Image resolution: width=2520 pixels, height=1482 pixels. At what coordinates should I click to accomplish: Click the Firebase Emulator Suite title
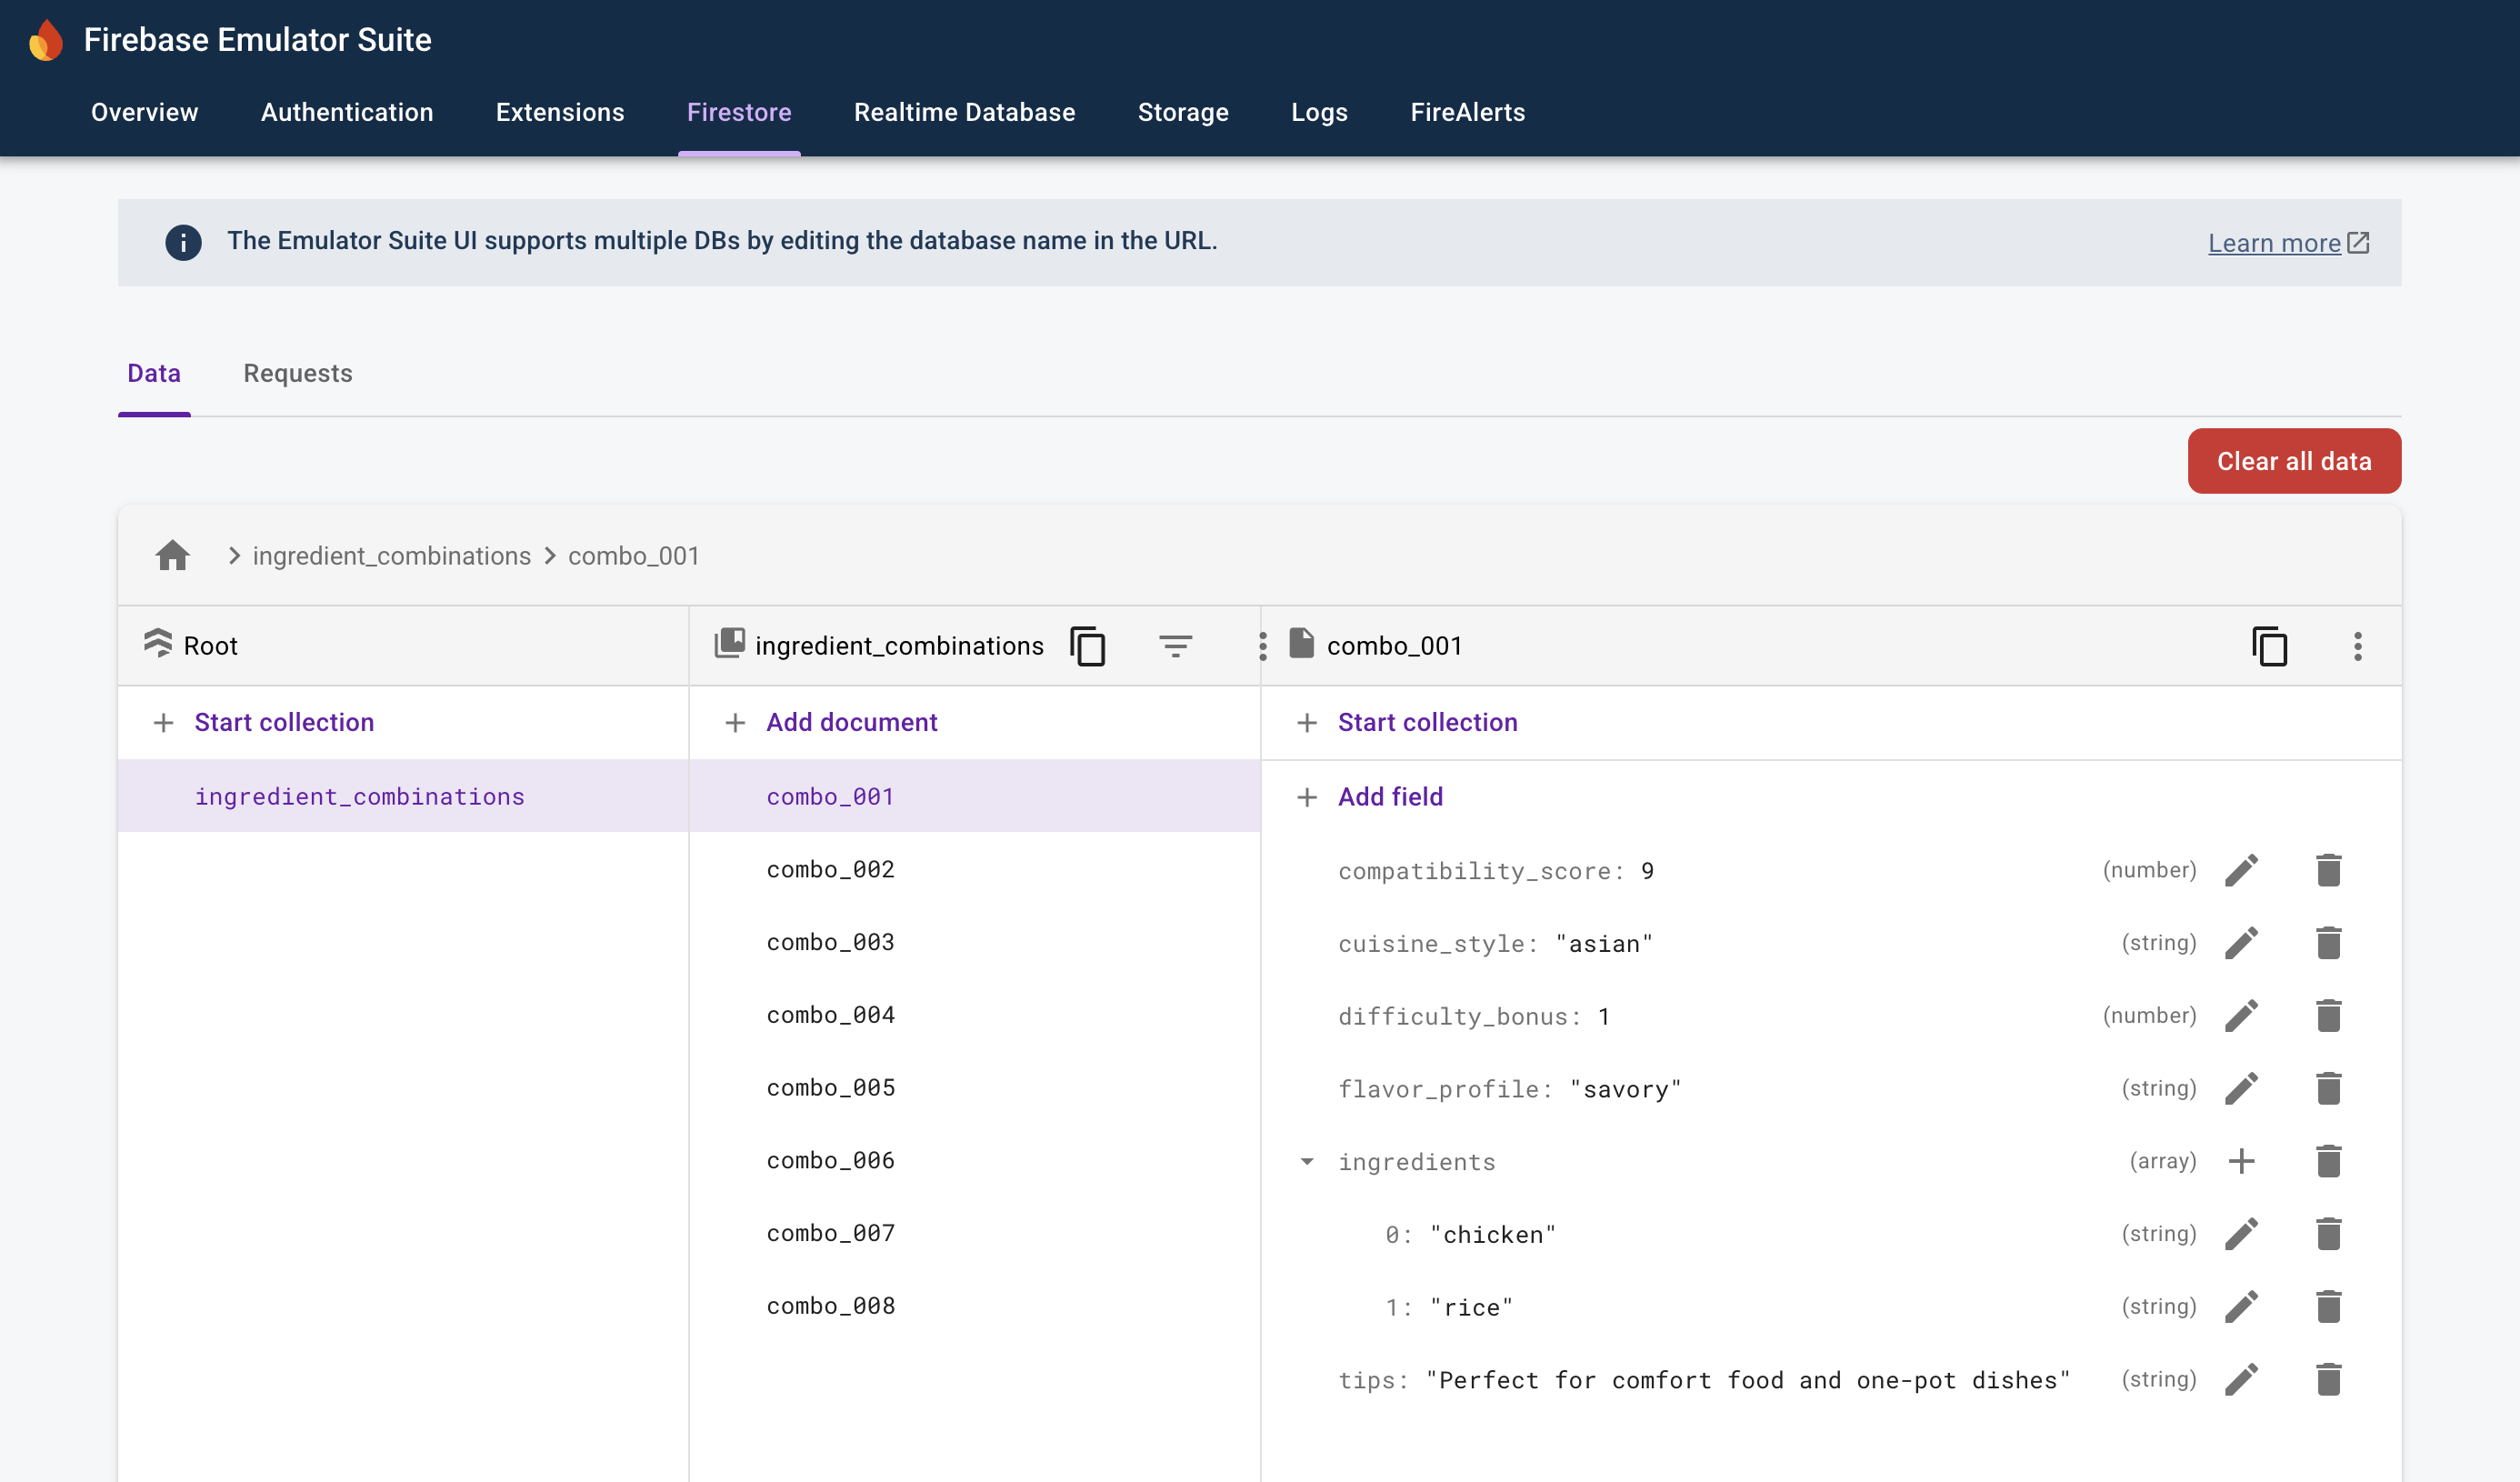[x=257, y=40]
